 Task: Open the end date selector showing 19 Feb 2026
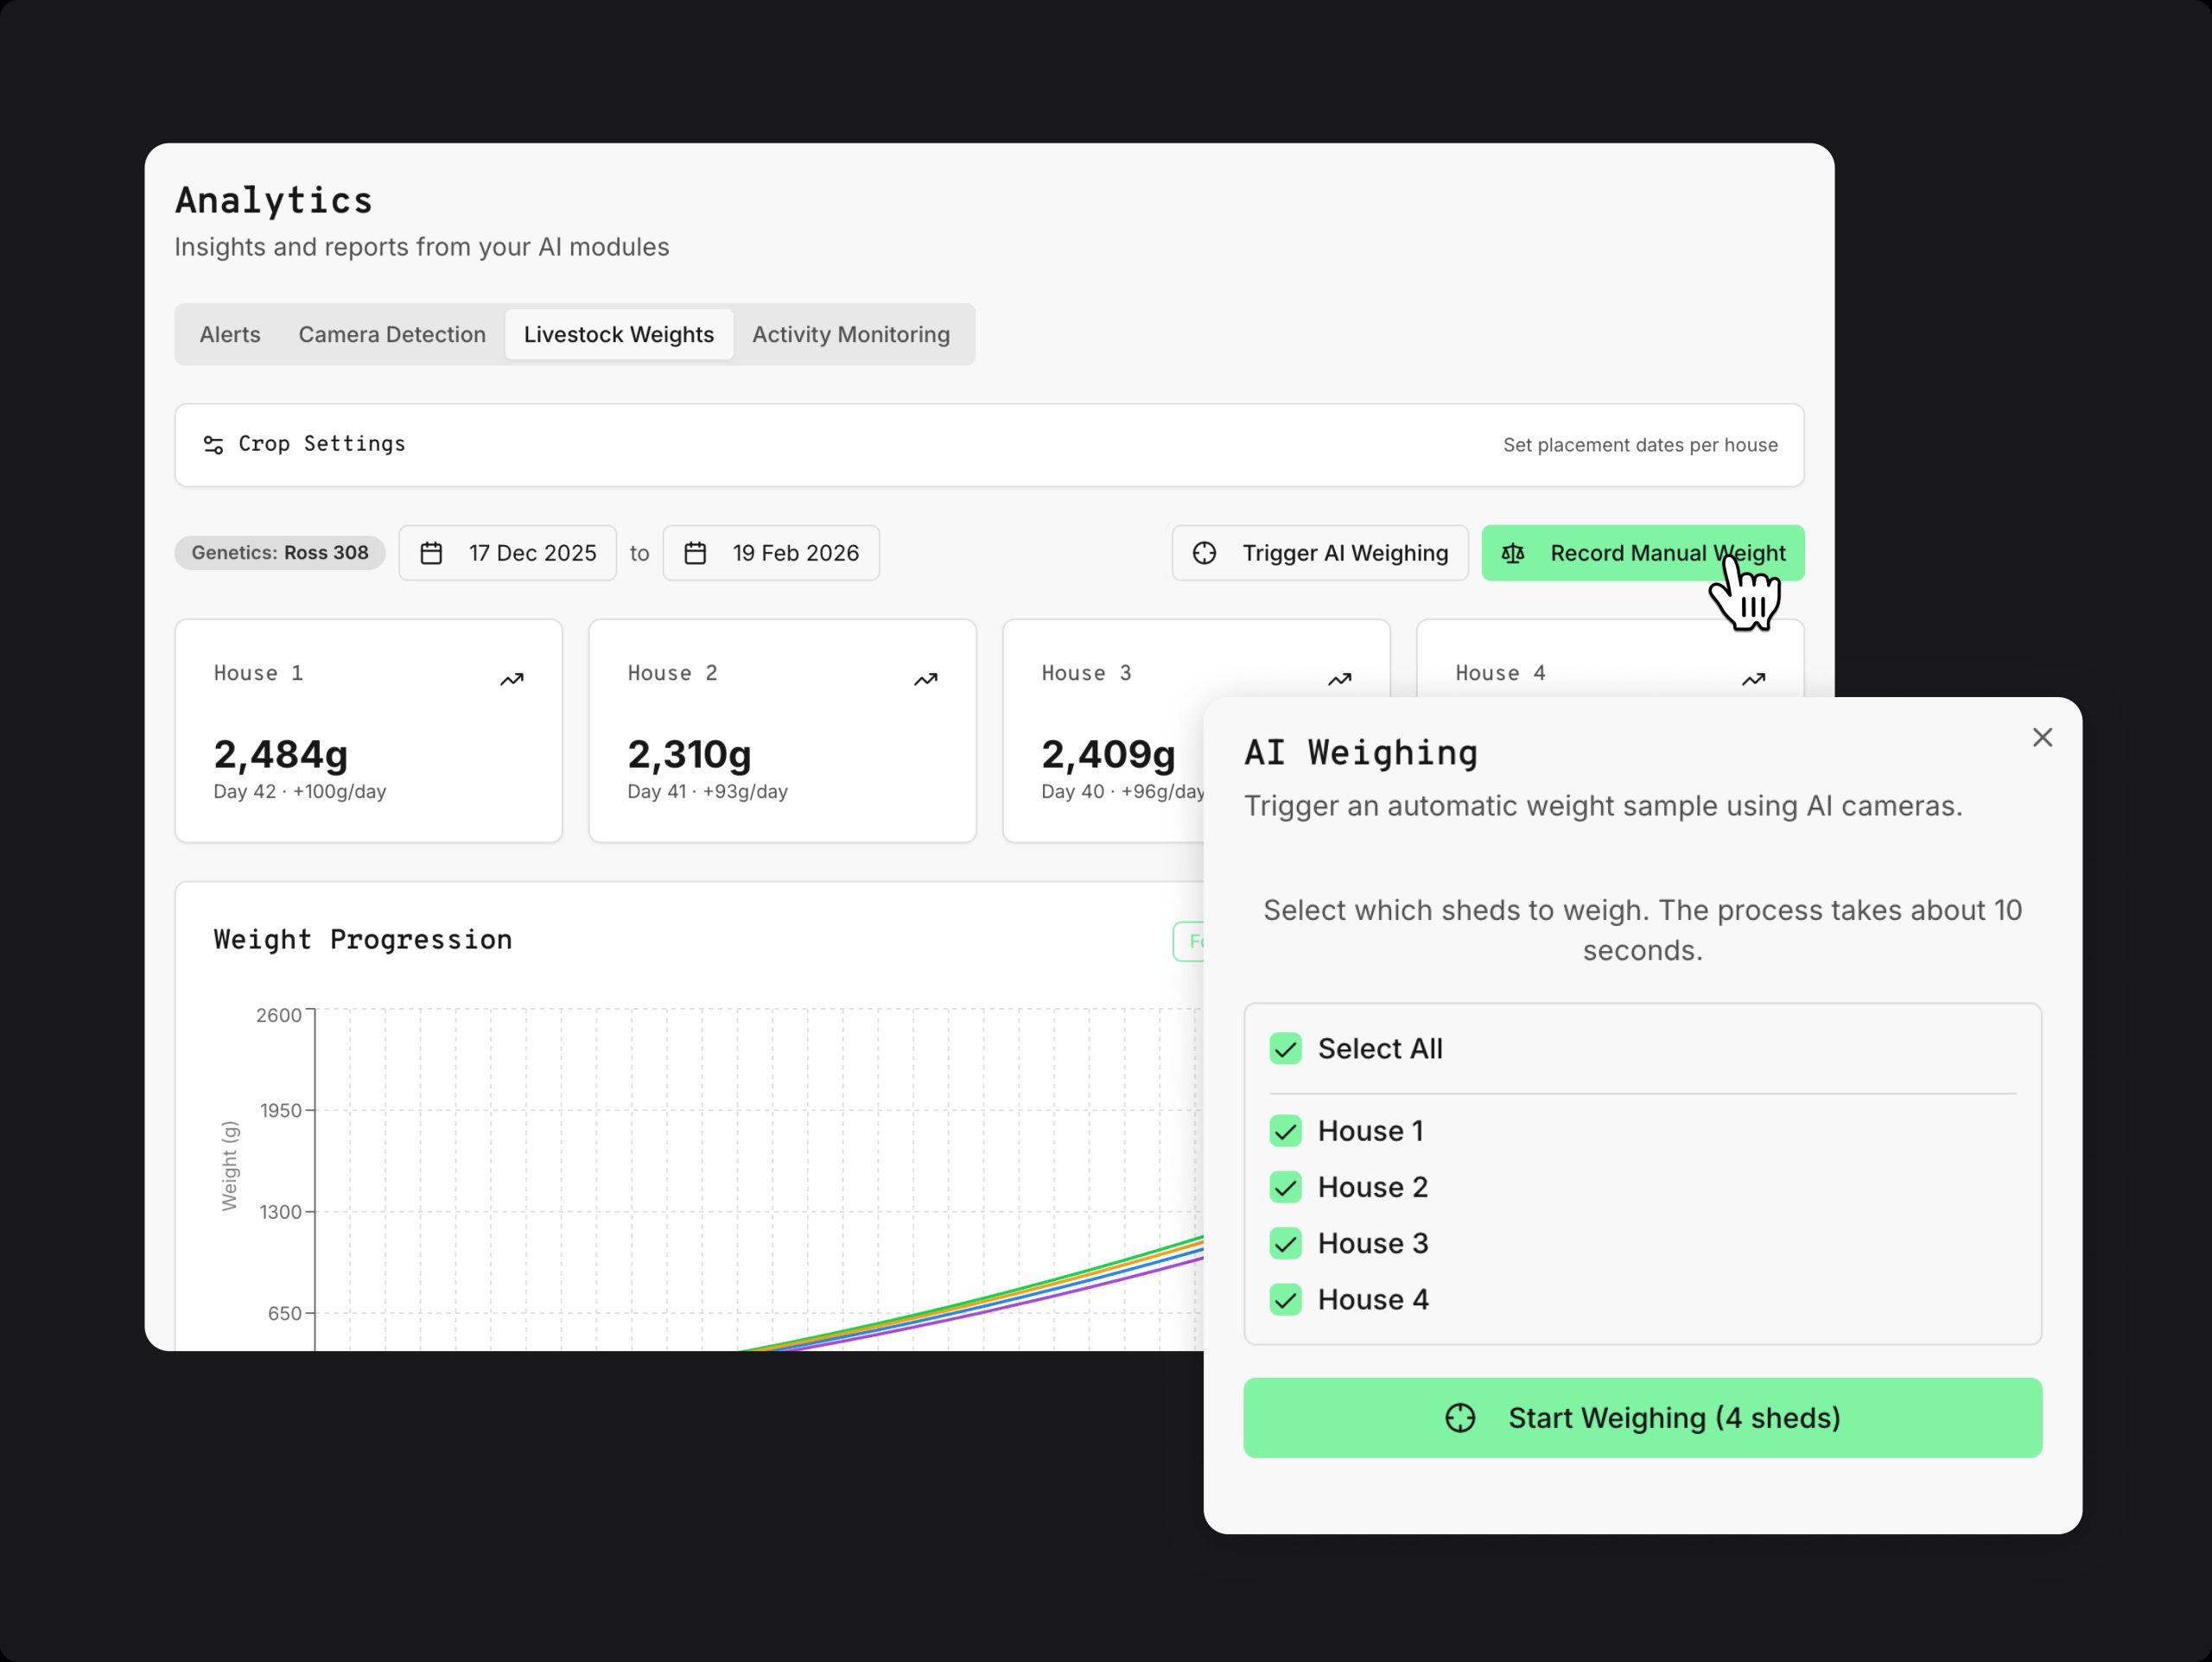click(x=771, y=552)
